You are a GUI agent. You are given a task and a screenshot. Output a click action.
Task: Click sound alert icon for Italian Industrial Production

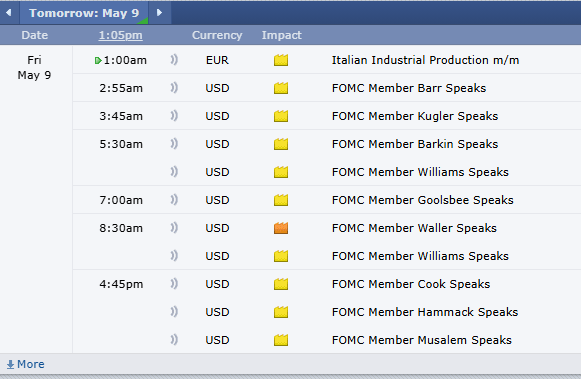click(x=174, y=60)
